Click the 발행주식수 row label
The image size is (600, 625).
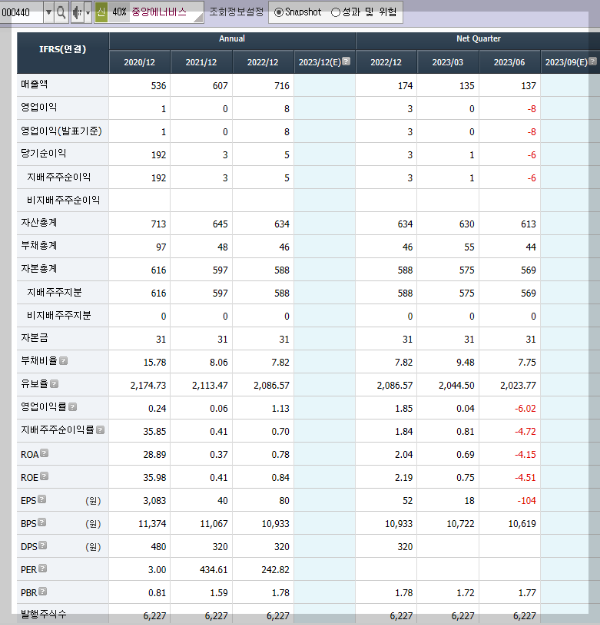point(43,614)
